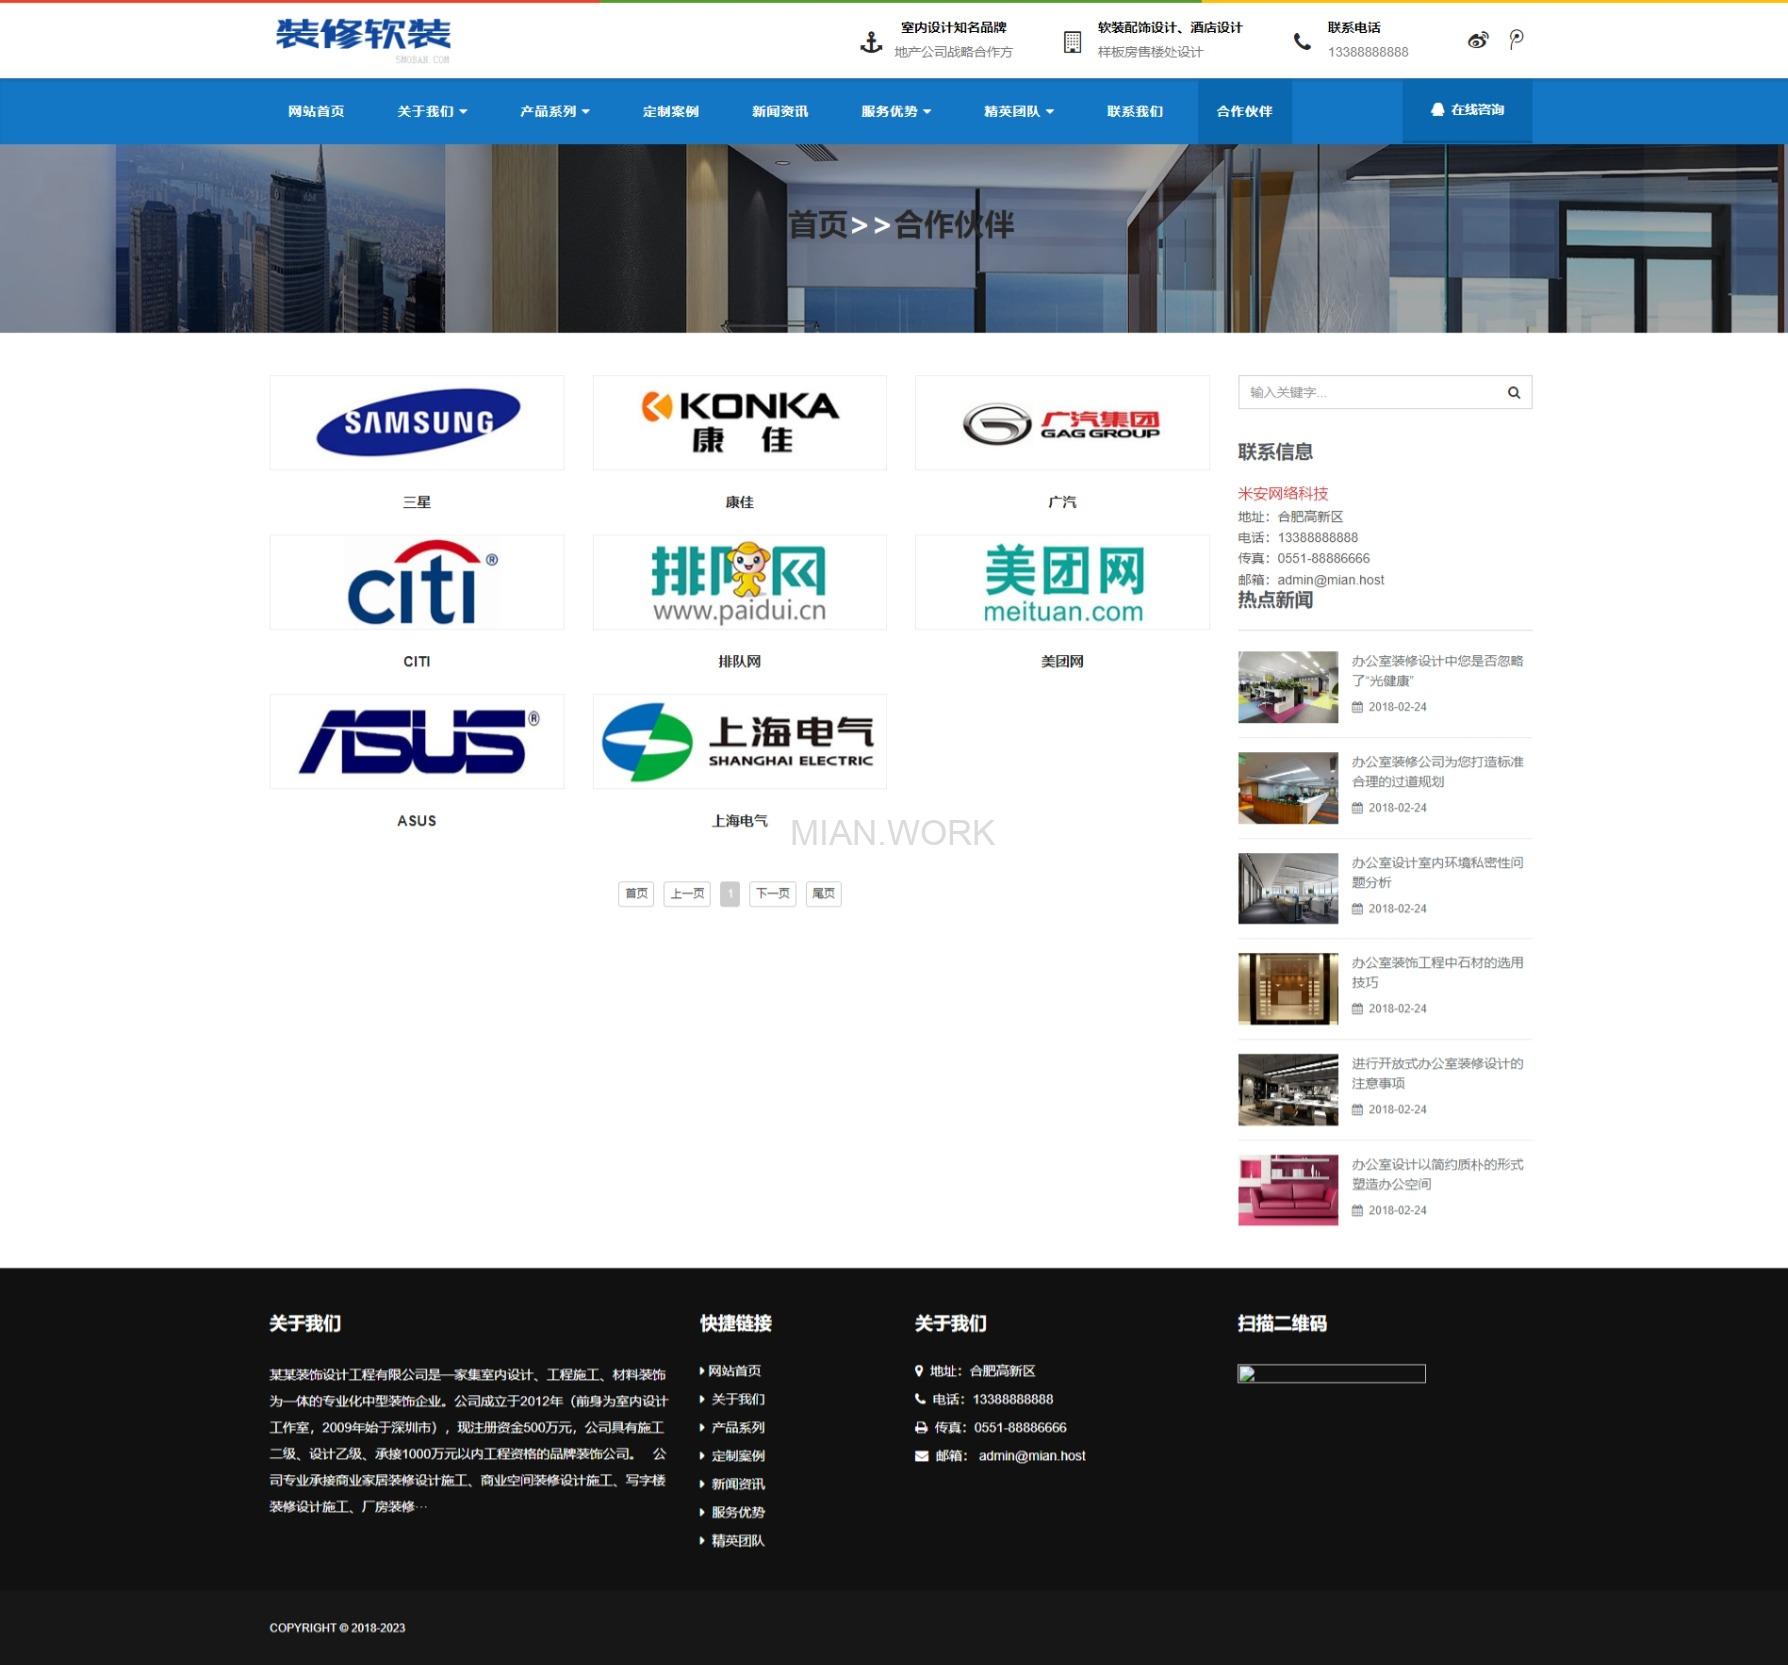Open news 办公室设计以简约质朴的形式

[x=1437, y=1174]
